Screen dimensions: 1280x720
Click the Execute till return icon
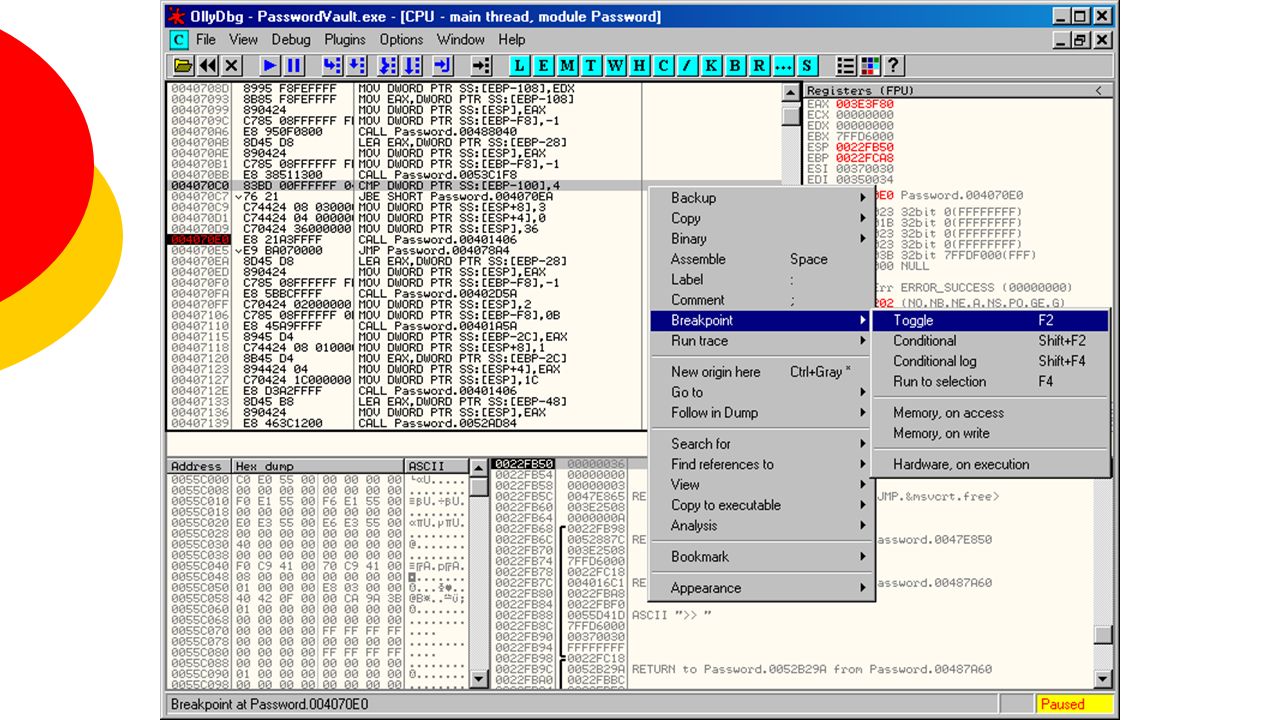tap(443, 65)
